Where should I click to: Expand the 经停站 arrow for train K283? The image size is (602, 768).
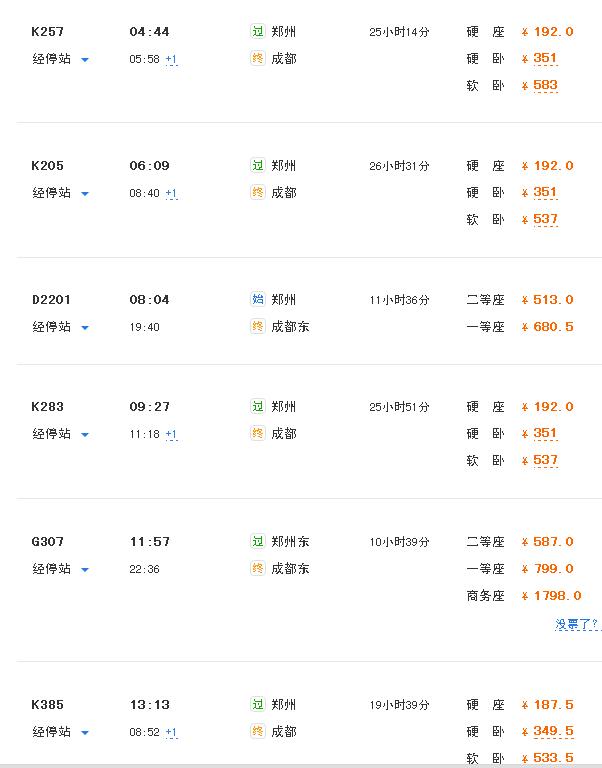tap(85, 435)
